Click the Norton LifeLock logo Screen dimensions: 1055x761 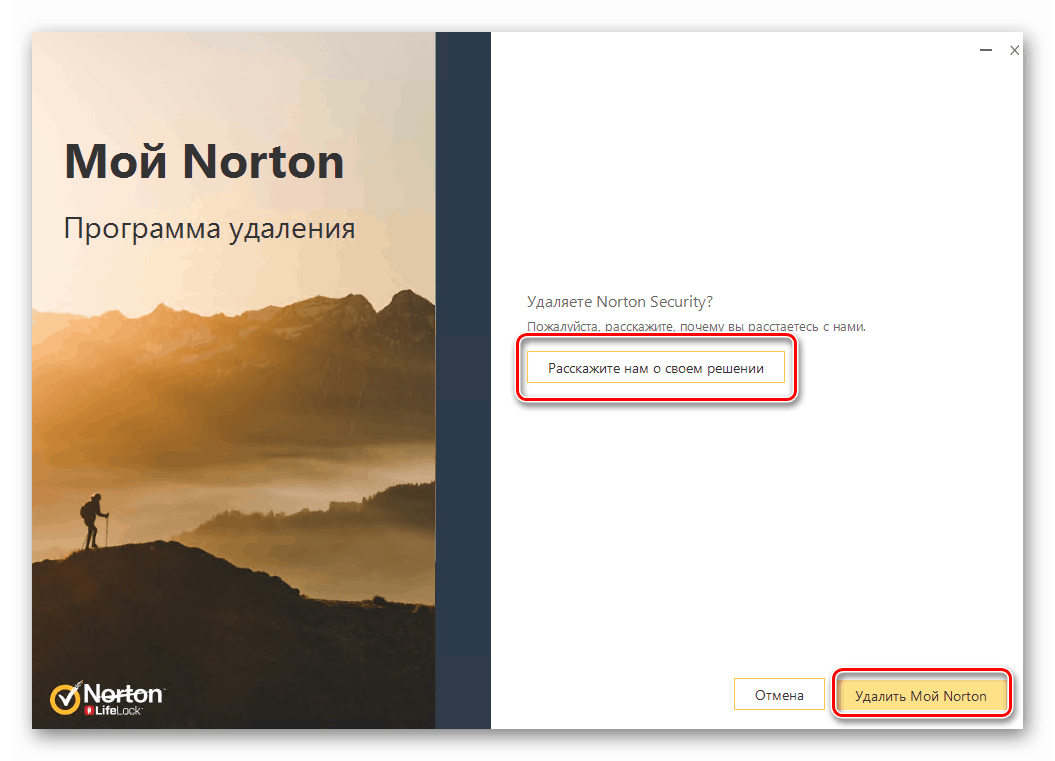coord(107,698)
